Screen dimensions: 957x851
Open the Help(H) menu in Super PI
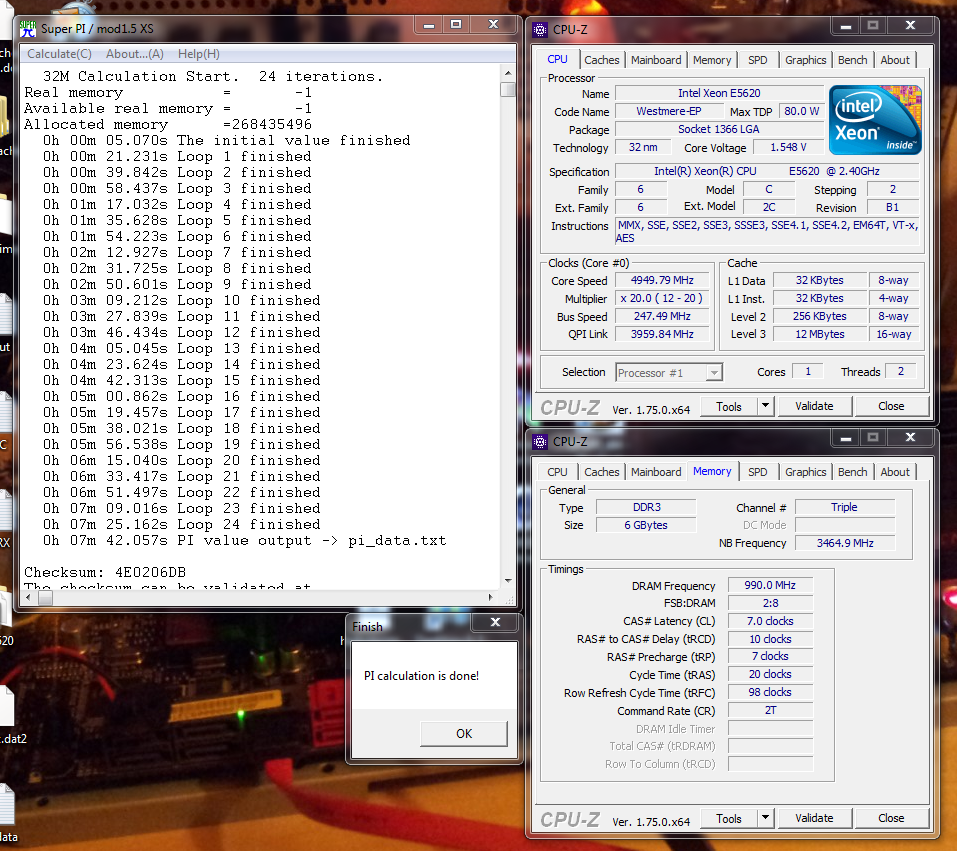tap(199, 54)
